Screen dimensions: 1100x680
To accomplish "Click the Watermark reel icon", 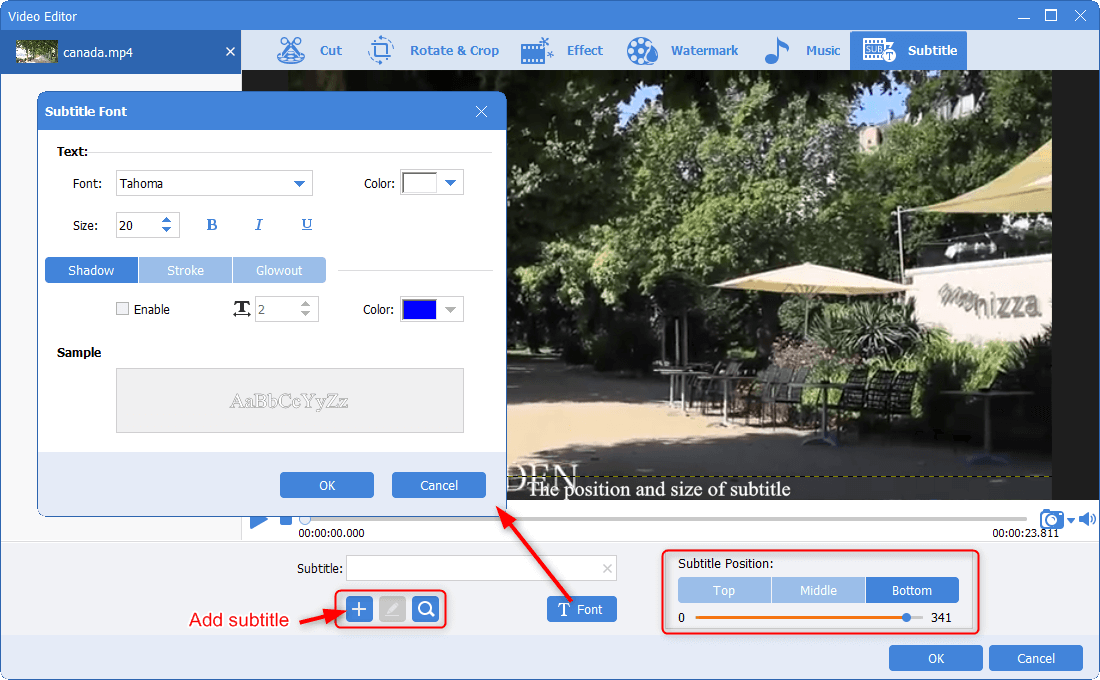I will point(642,51).
